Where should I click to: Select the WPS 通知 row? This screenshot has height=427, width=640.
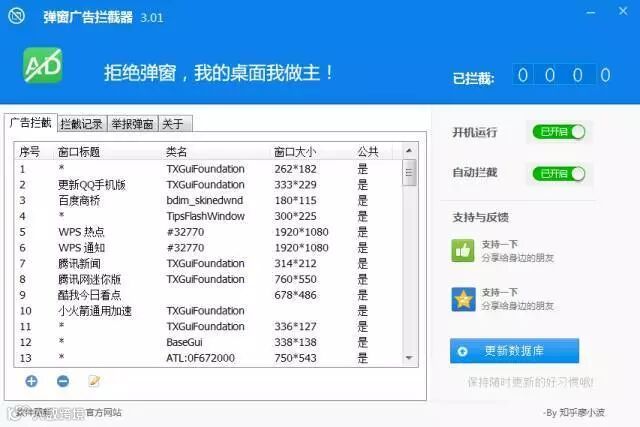[208, 248]
